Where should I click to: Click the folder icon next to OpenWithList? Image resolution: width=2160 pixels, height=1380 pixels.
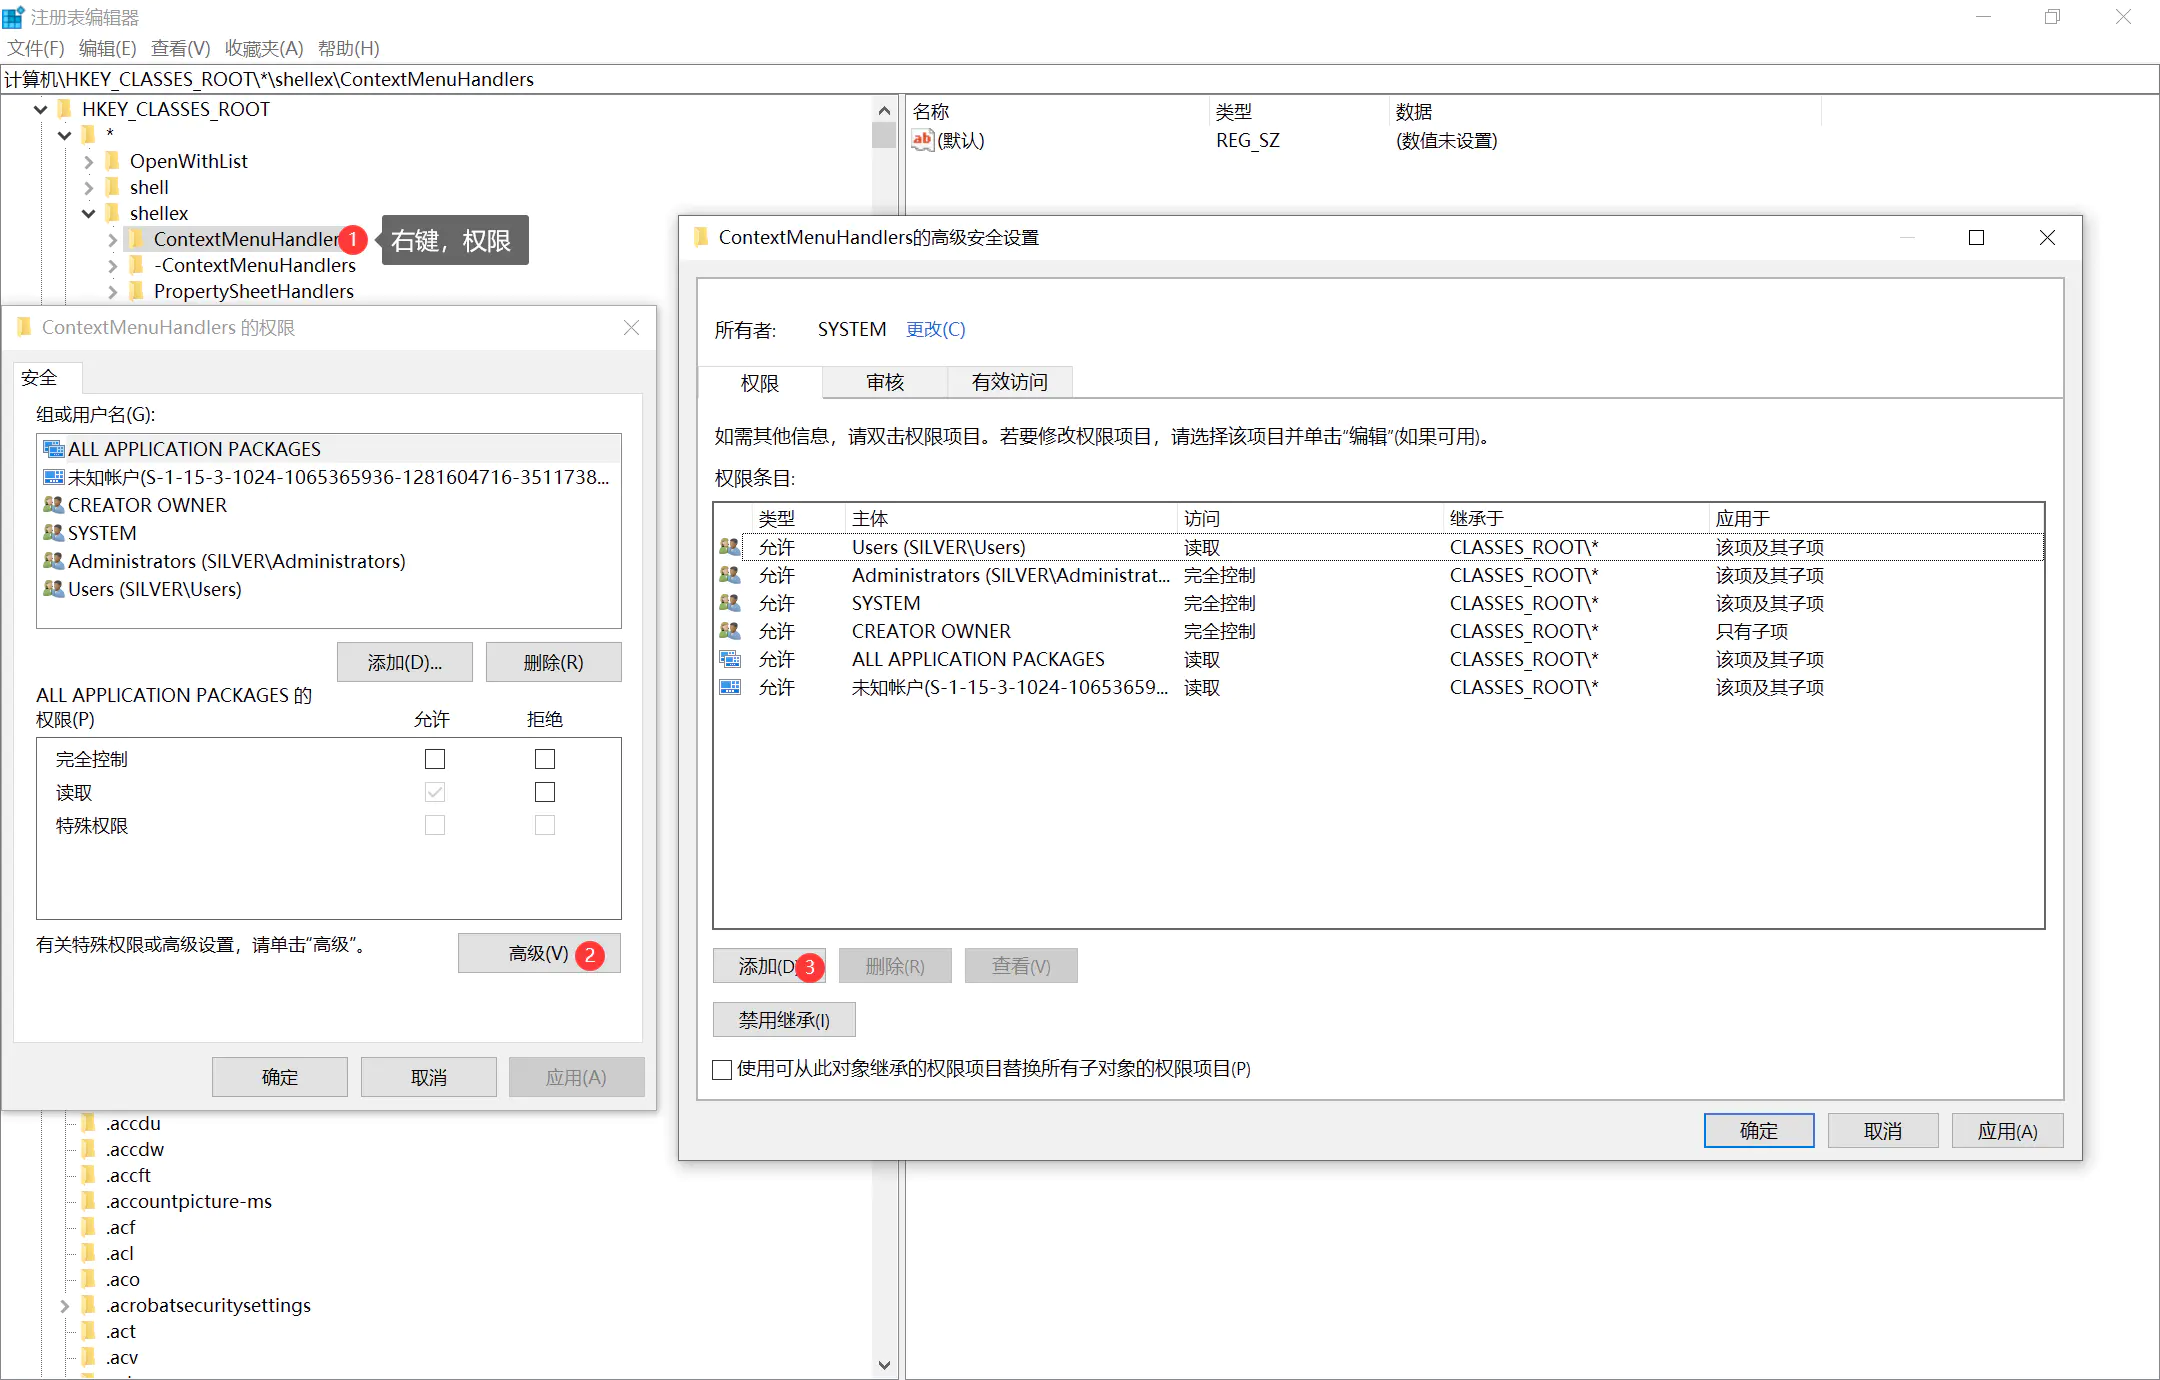(x=113, y=161)
